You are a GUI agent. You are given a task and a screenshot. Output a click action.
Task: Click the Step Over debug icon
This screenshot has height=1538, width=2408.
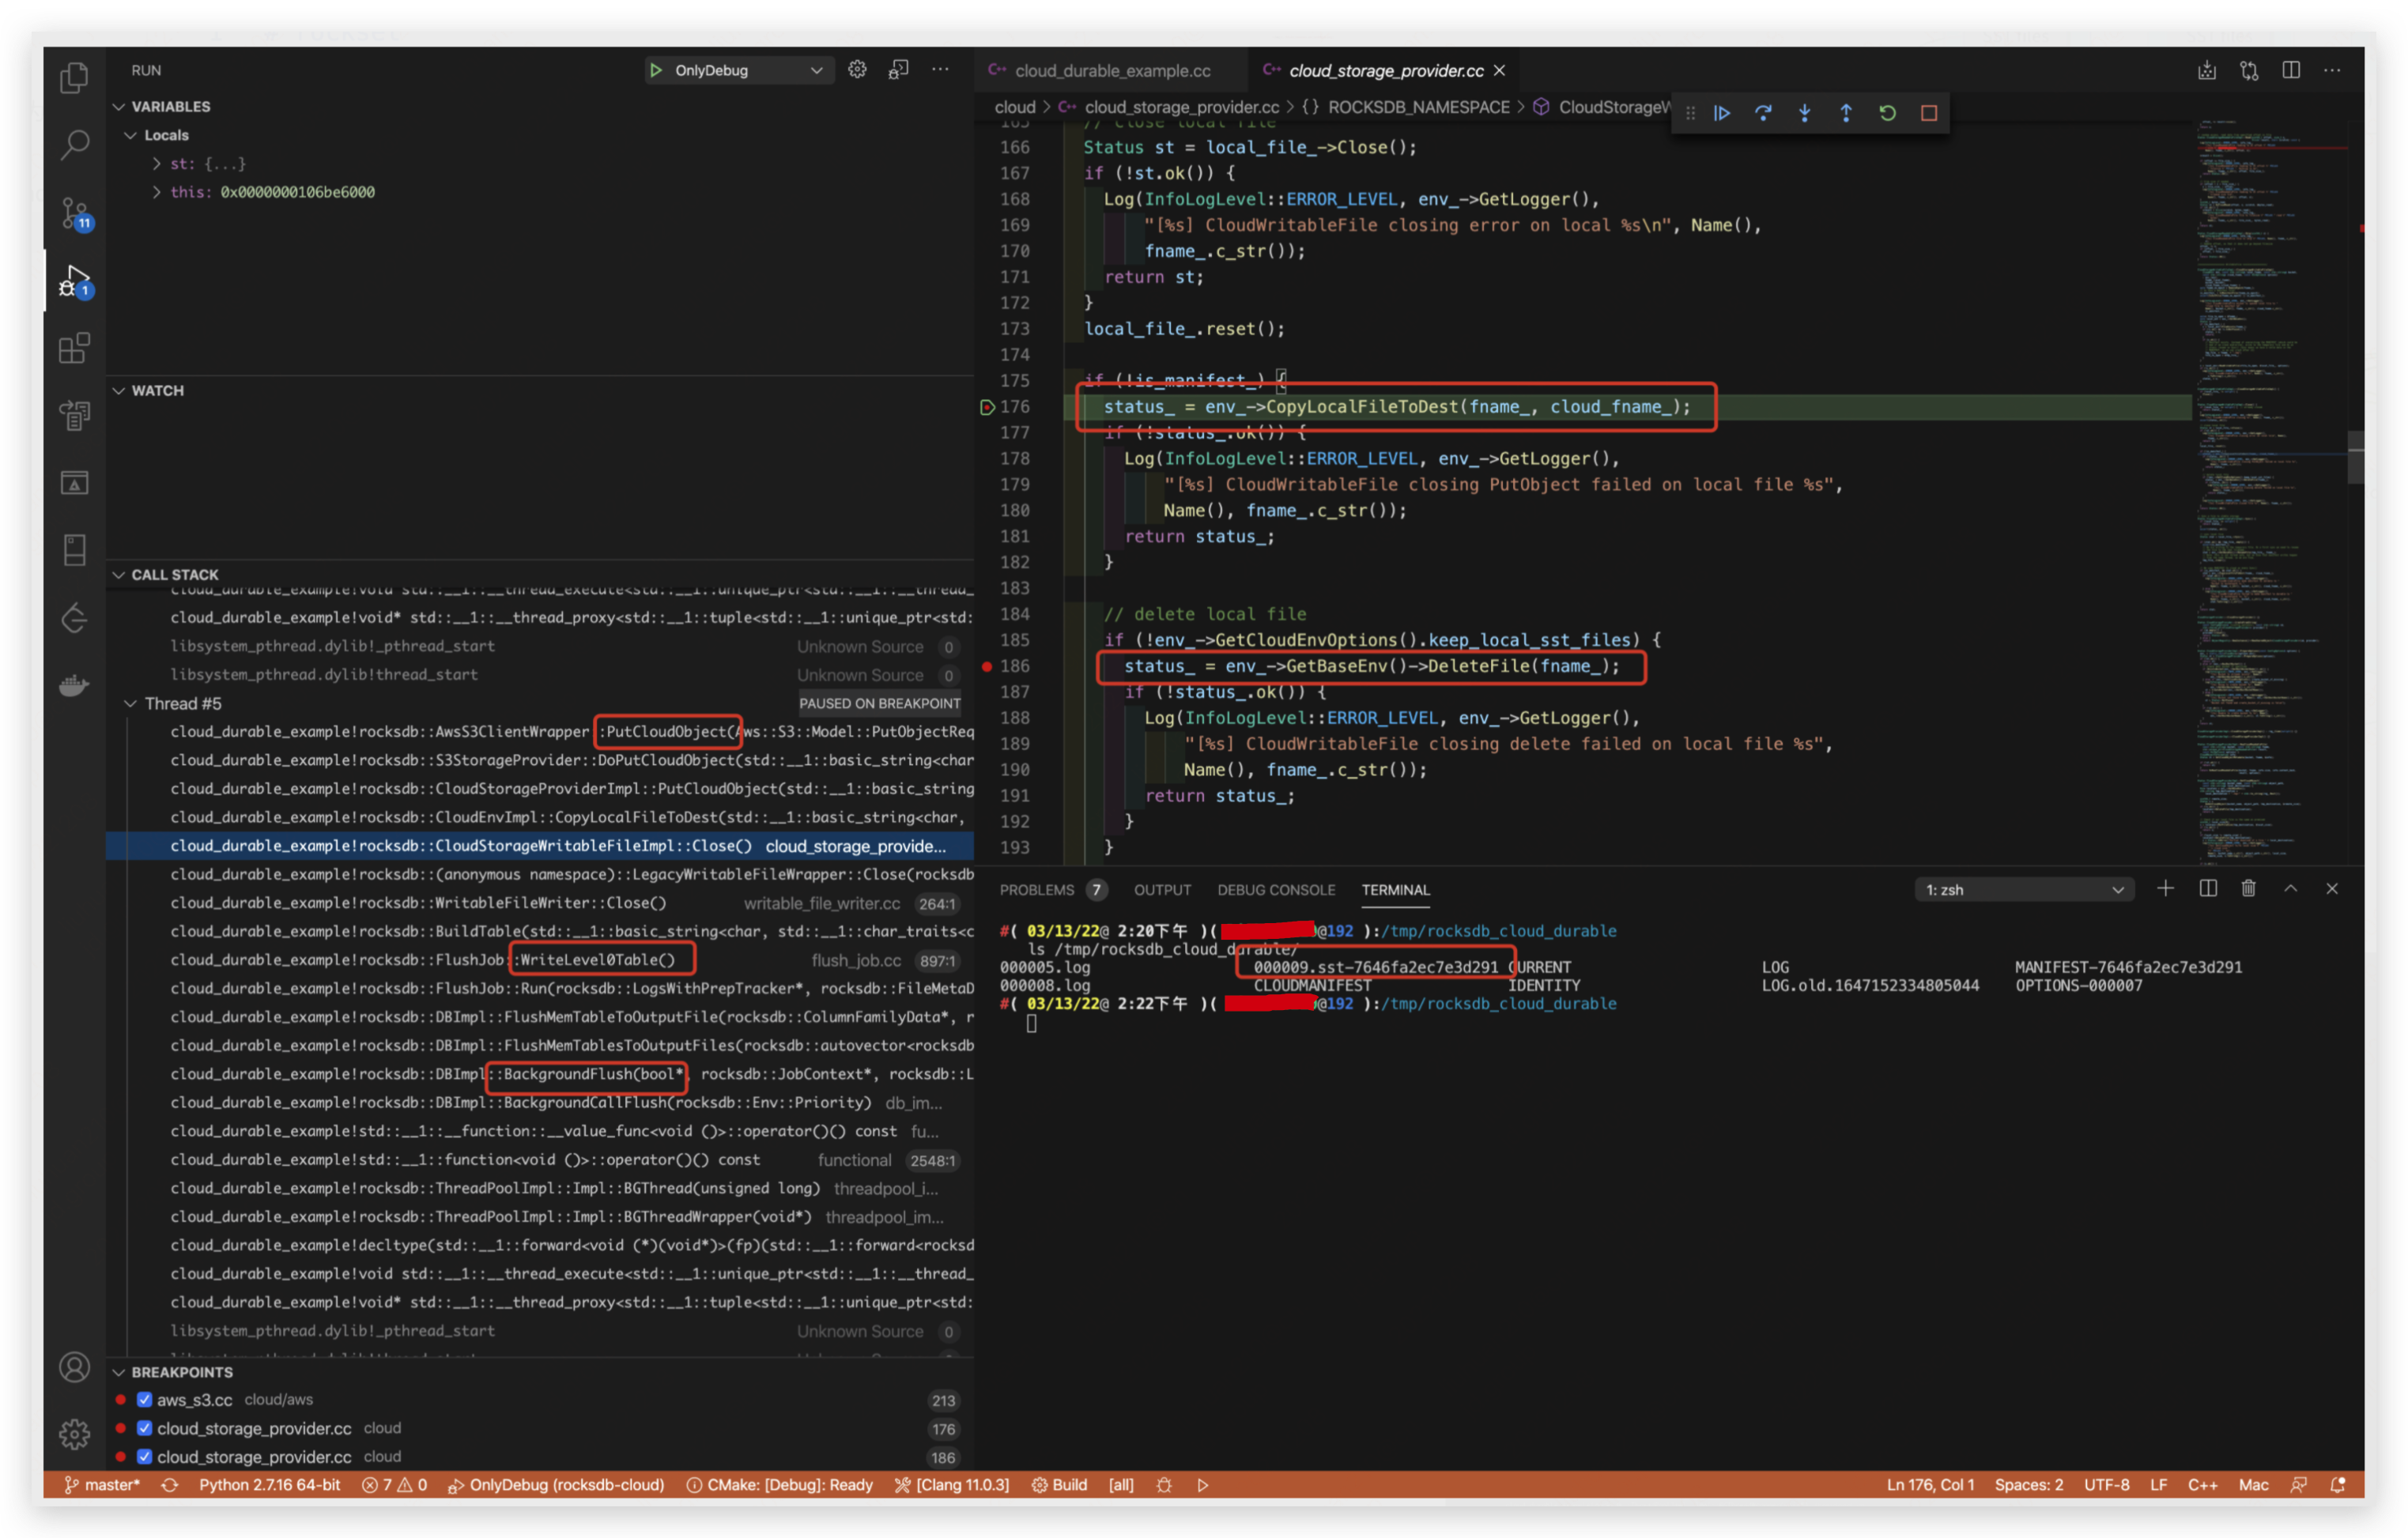tap(1763, 113)
